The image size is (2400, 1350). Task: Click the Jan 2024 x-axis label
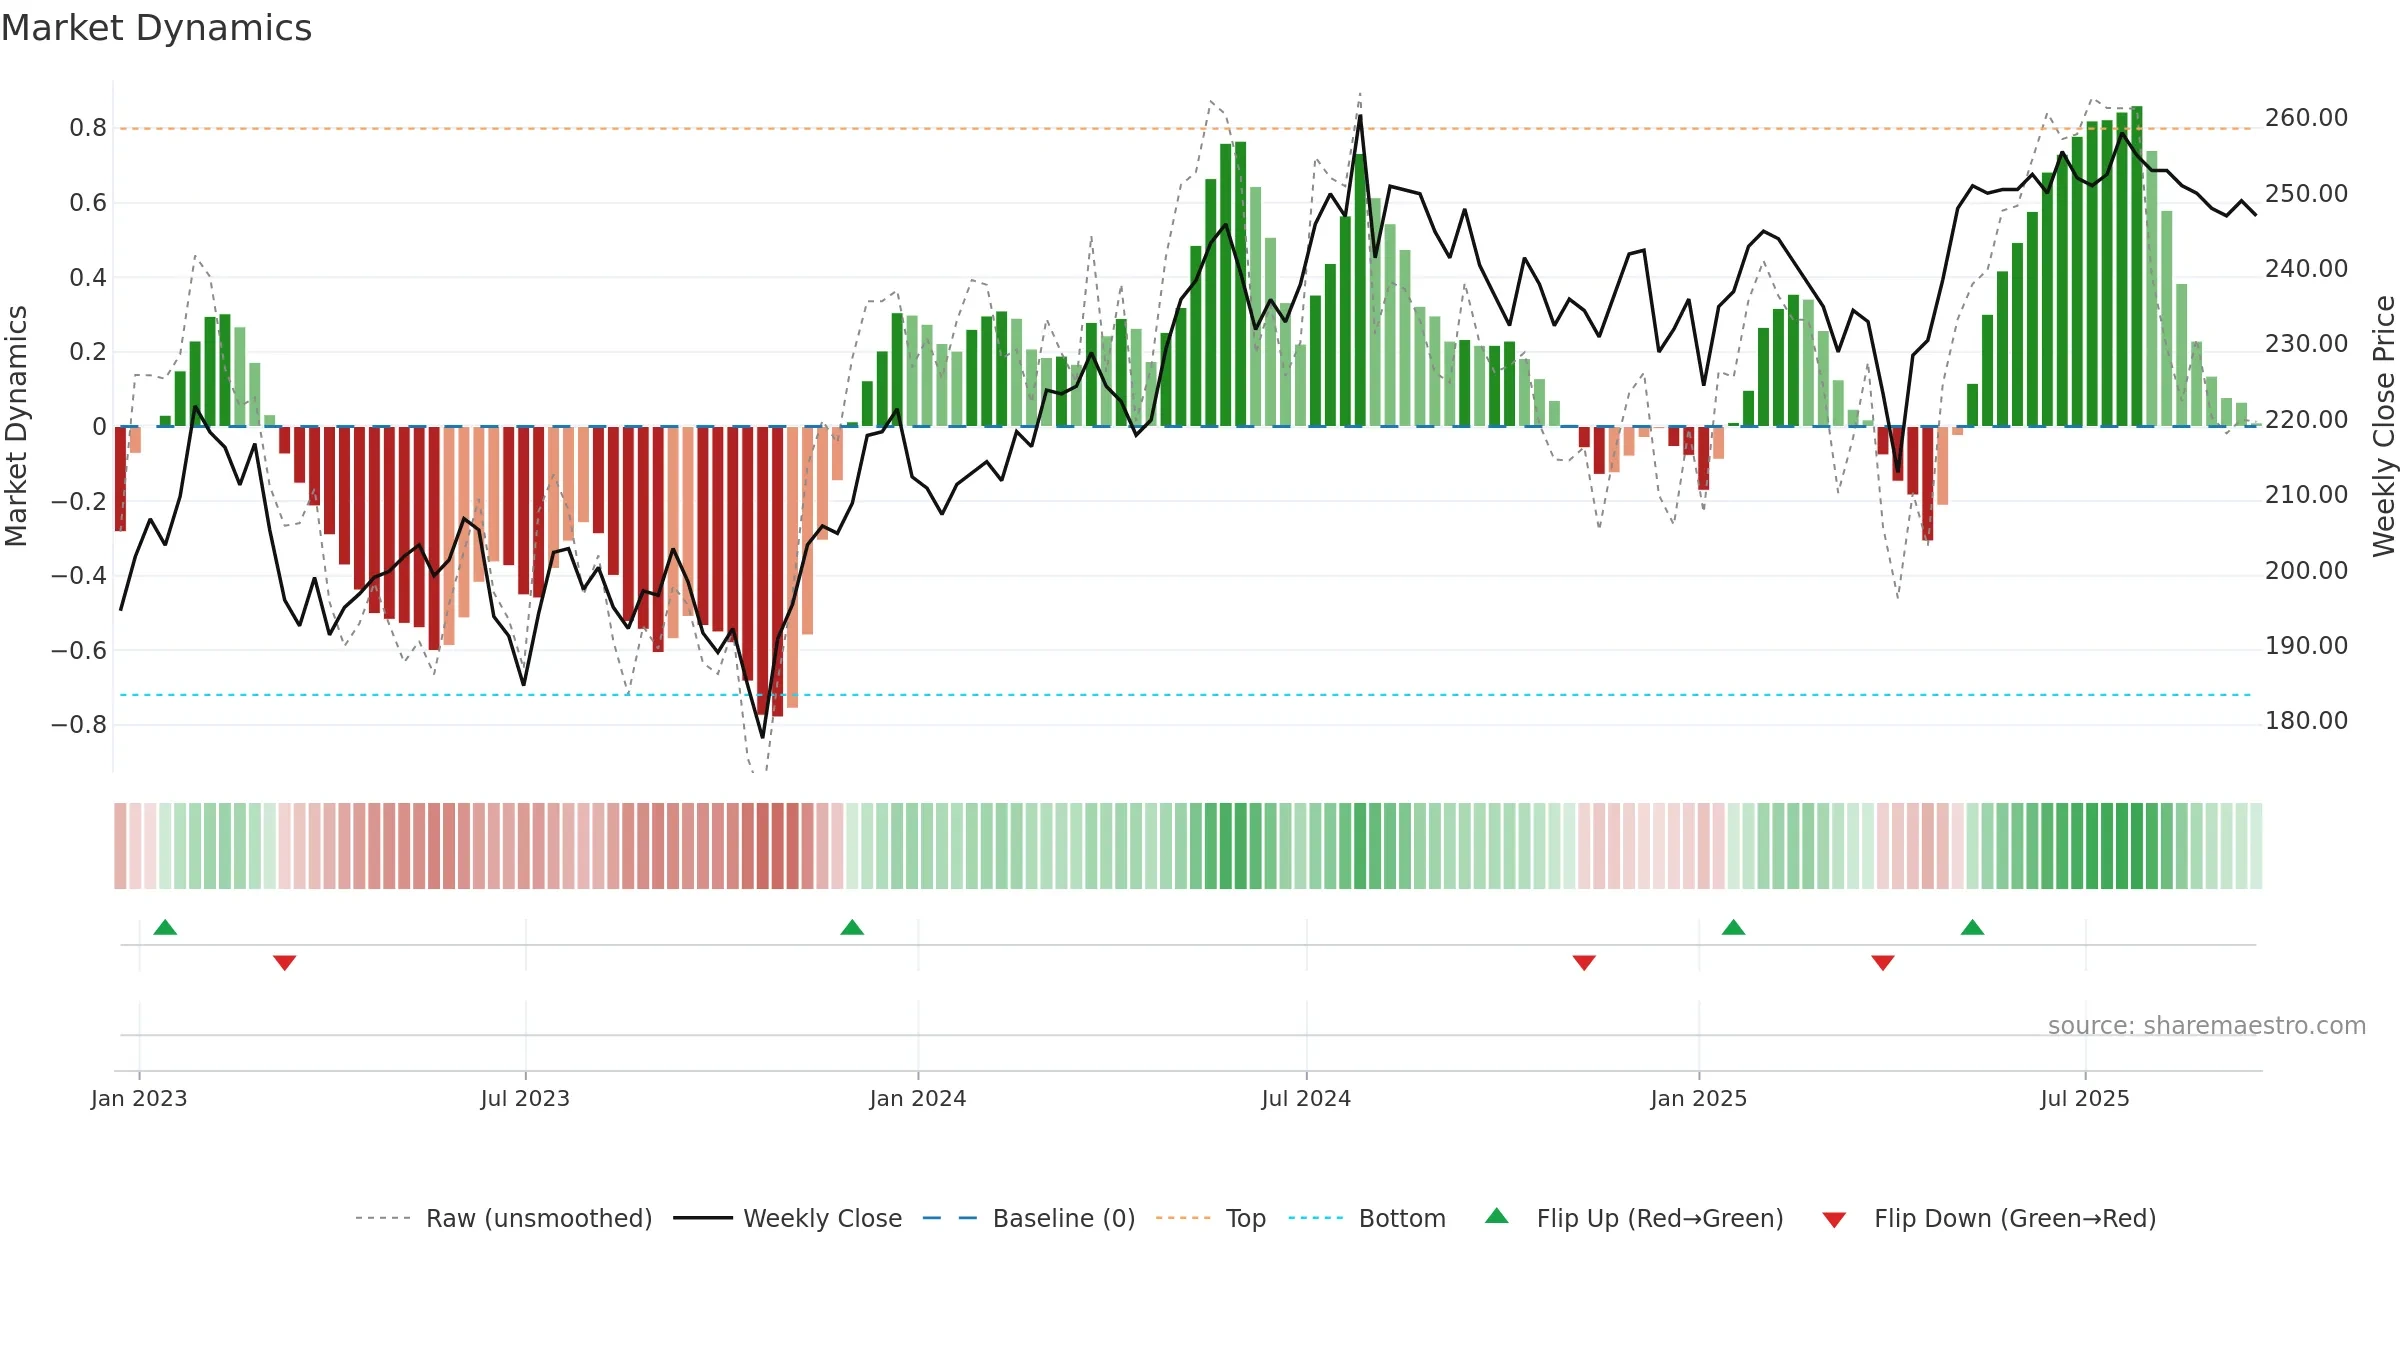(x=918, y=1098)
